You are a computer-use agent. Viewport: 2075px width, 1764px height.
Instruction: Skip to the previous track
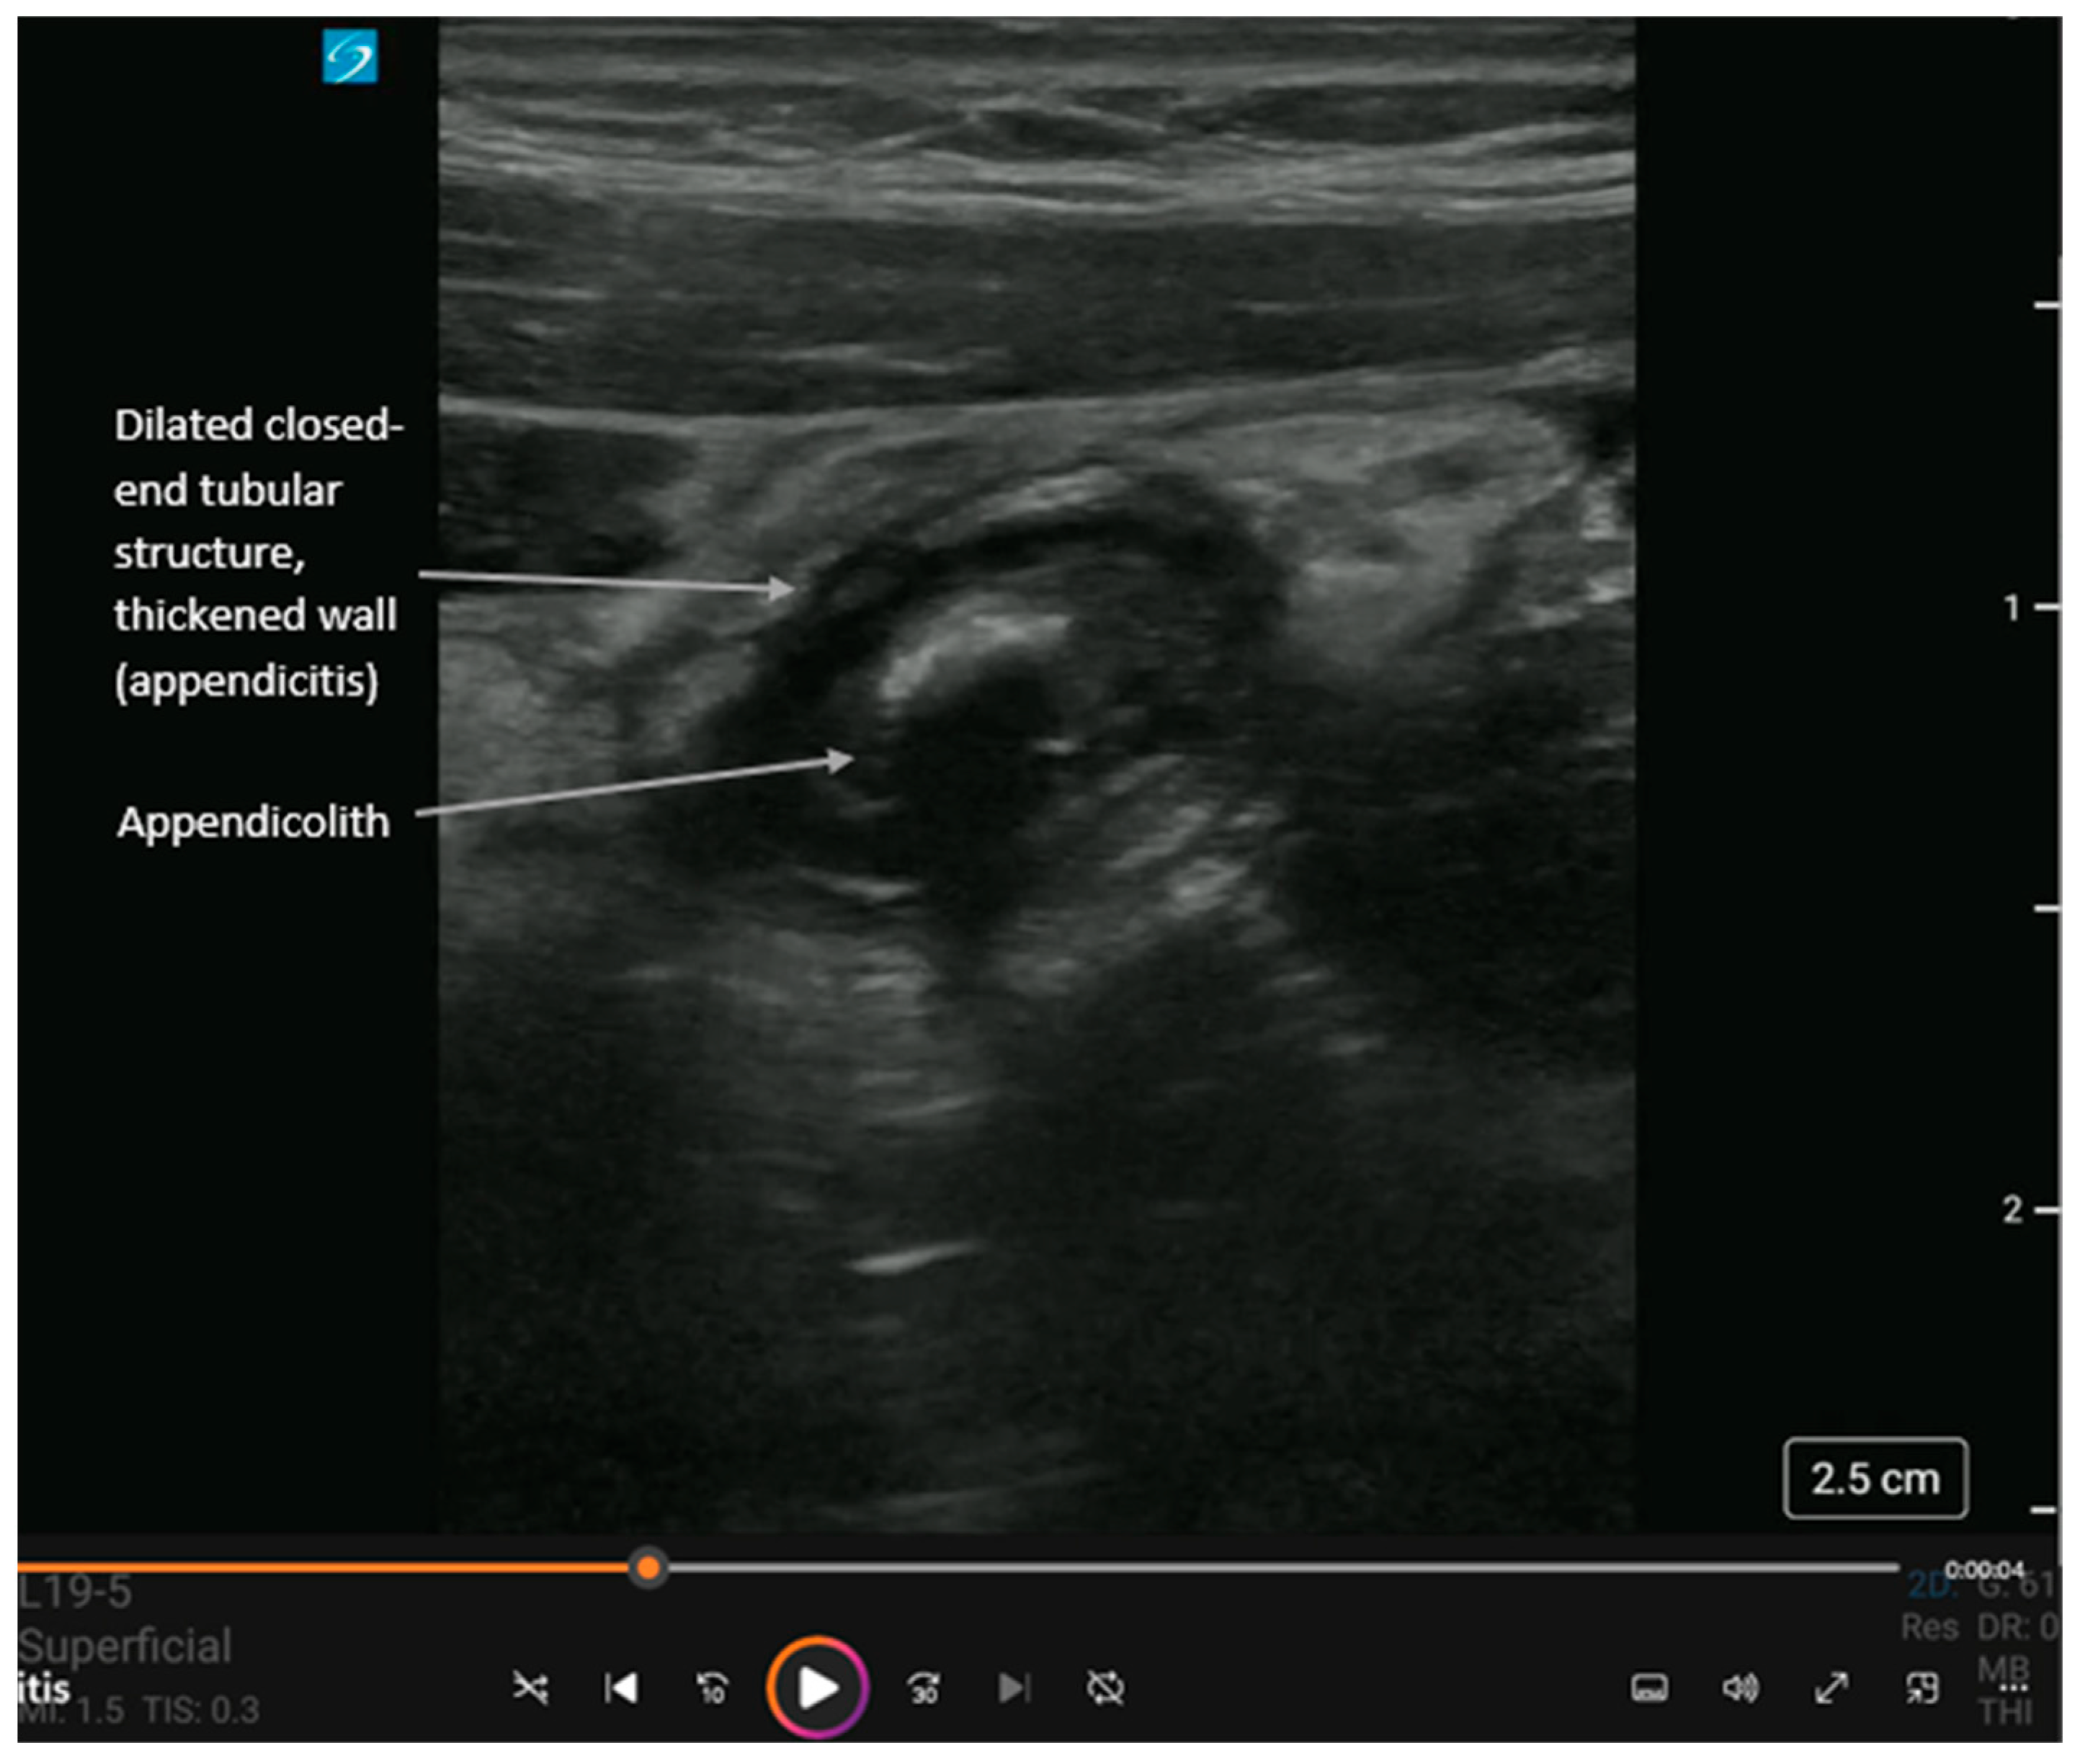coord(621,1689)
